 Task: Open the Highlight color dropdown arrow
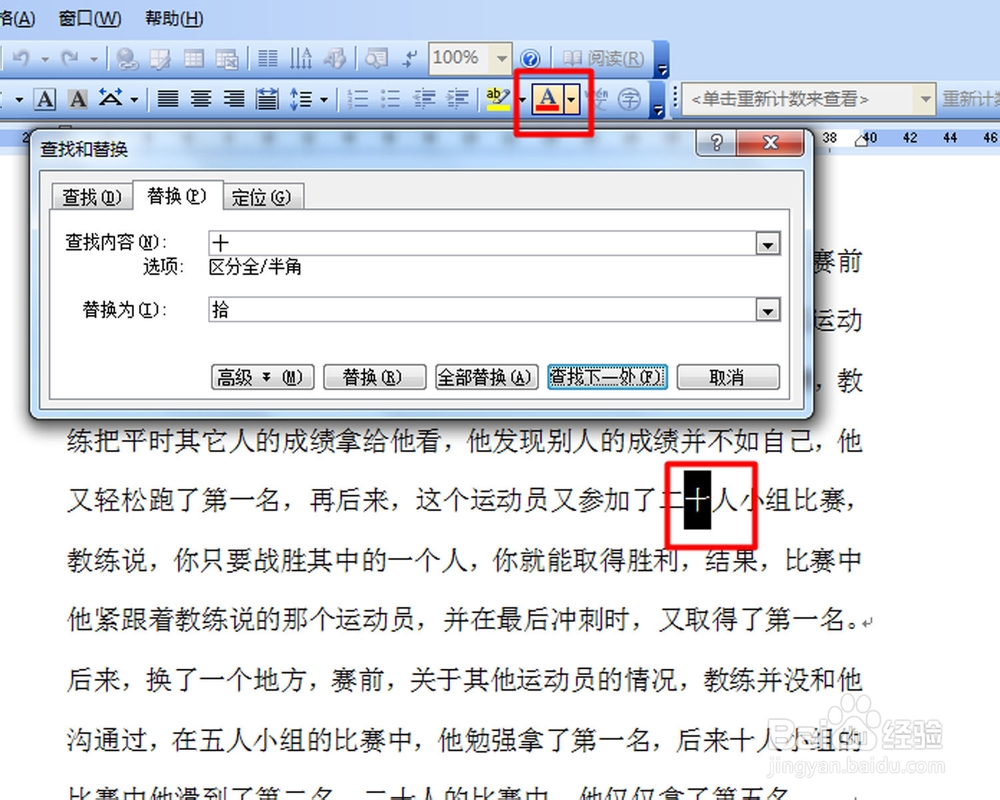(x=522, y=100)
